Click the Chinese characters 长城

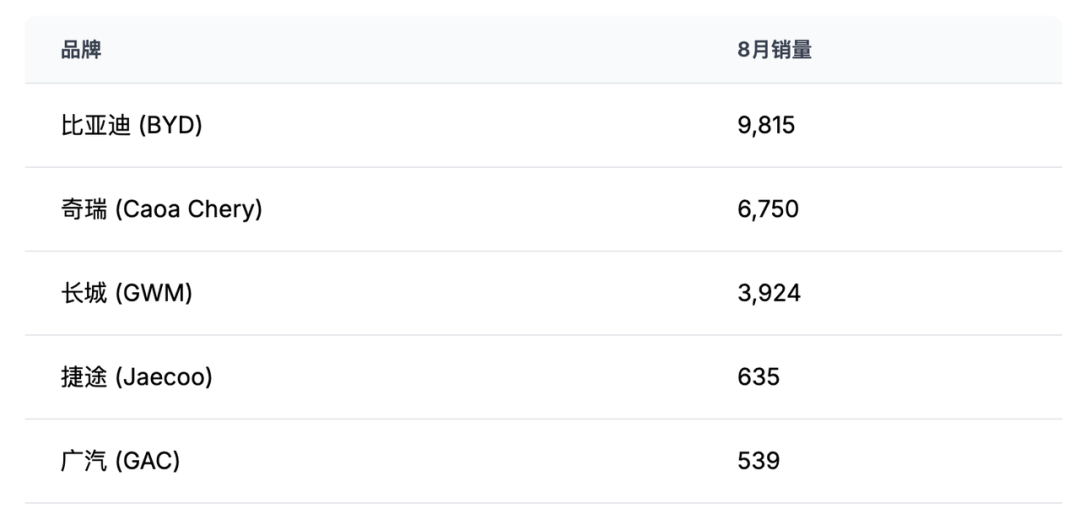point(84,294)
